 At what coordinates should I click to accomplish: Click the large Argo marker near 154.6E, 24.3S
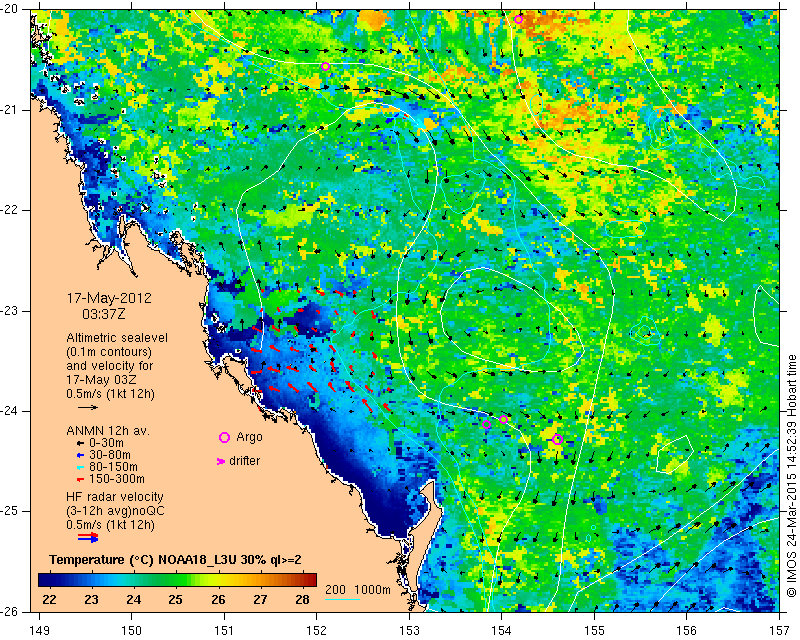pyautogui.click(x=557, y=439)
